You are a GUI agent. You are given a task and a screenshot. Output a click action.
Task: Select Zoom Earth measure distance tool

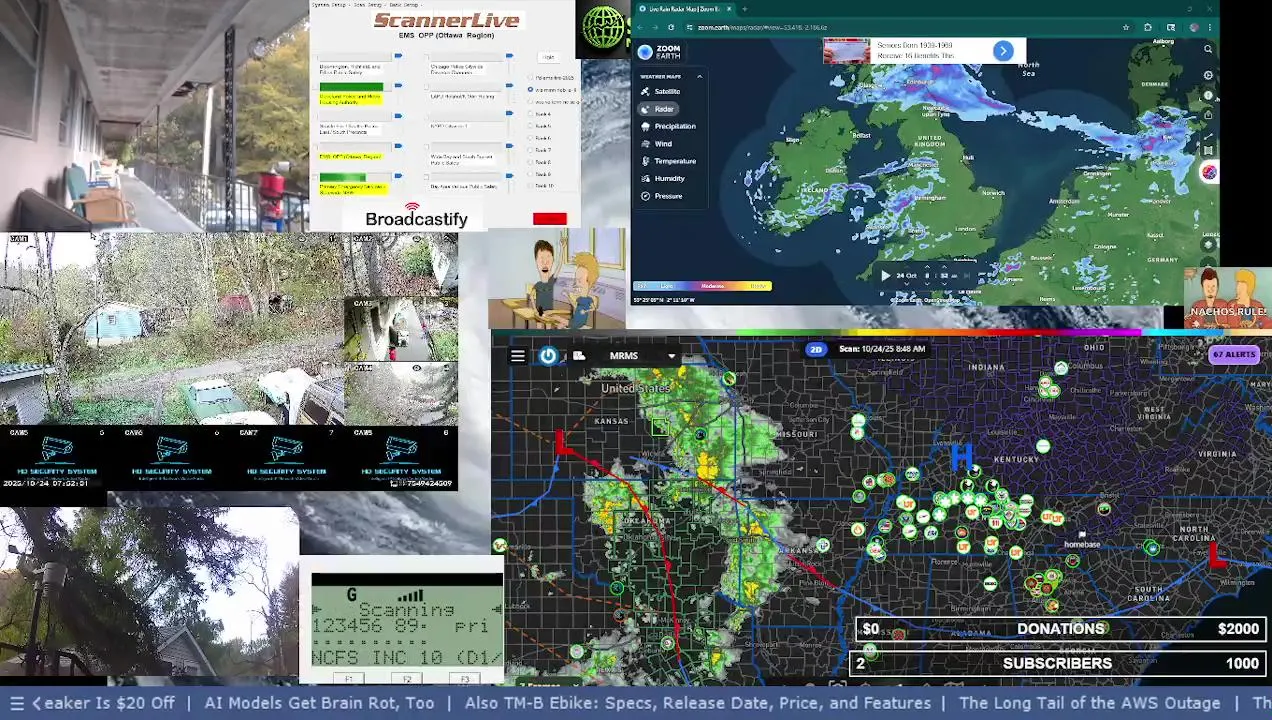(1208, 134)
